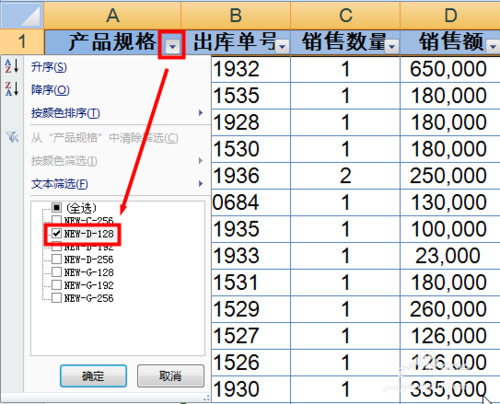The width and height of the screenshot is (500, 404).
Task: Open the 产品规格 filter dropdown arrow
Action: pyautogui.click(x=172, y=46)
